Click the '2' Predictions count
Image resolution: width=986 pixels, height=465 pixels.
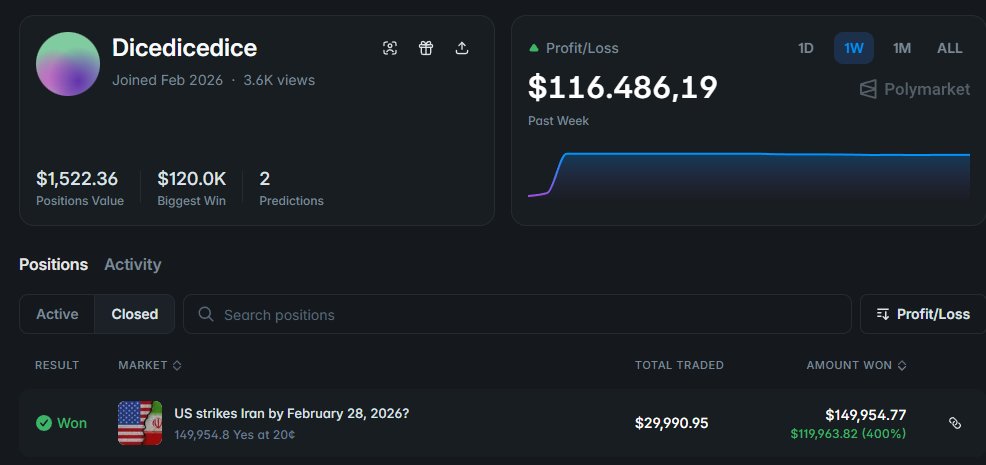[x=265, y=179]
